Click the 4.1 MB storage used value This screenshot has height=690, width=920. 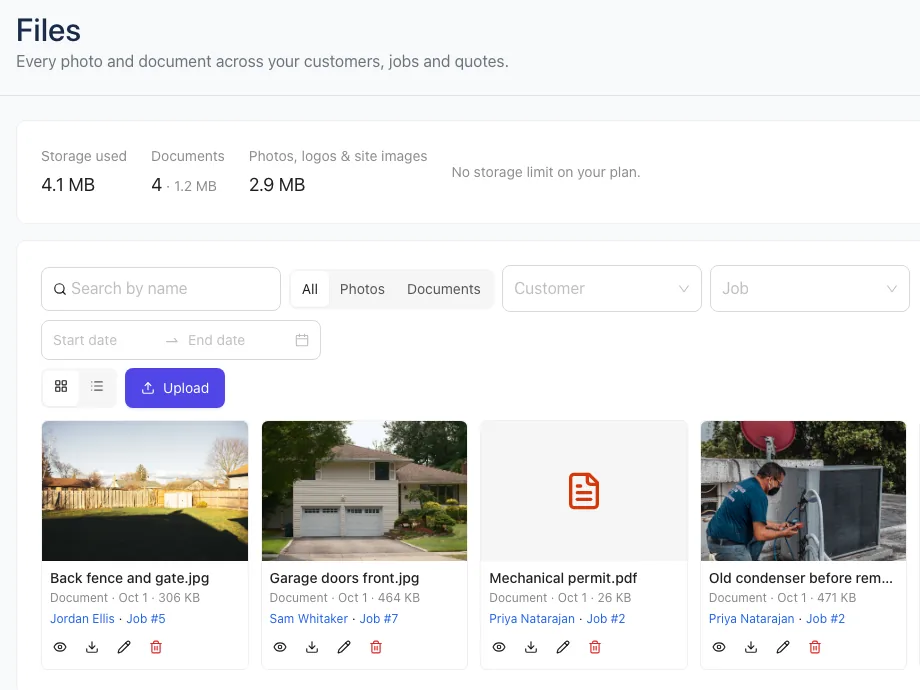point(68,185)
